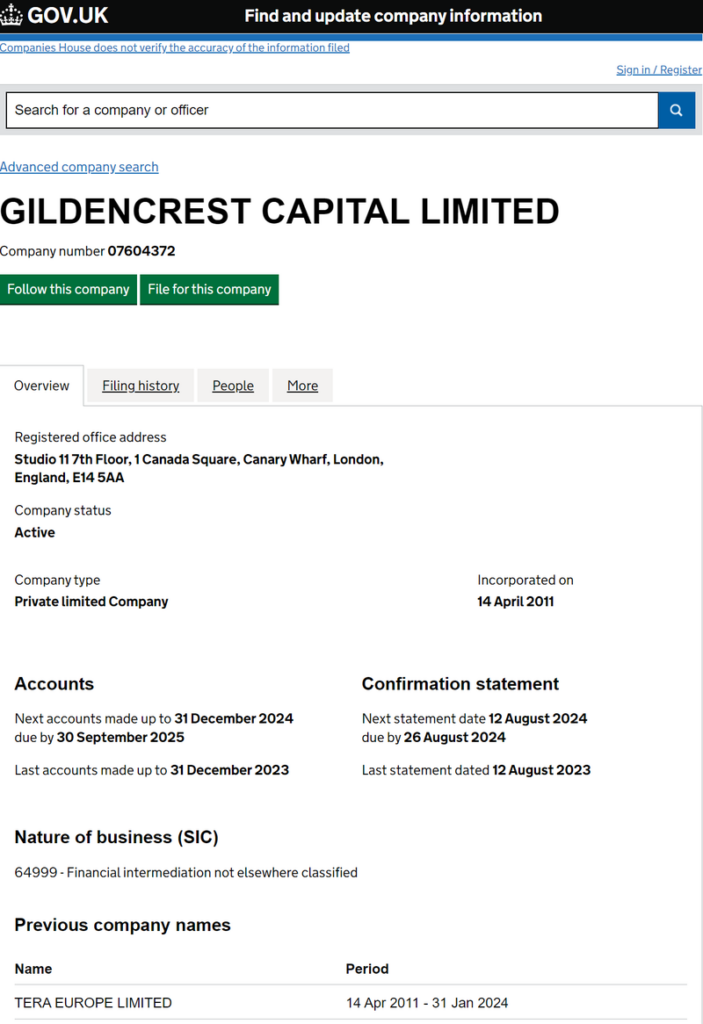This screenshot has height=1024, width=703.
Task: Open the Sign in / Register link
Action: point(659,70)
